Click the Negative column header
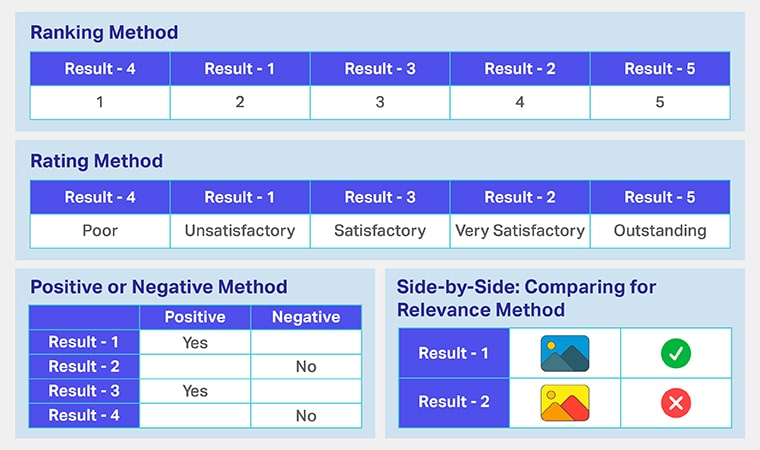 [306, 317]
